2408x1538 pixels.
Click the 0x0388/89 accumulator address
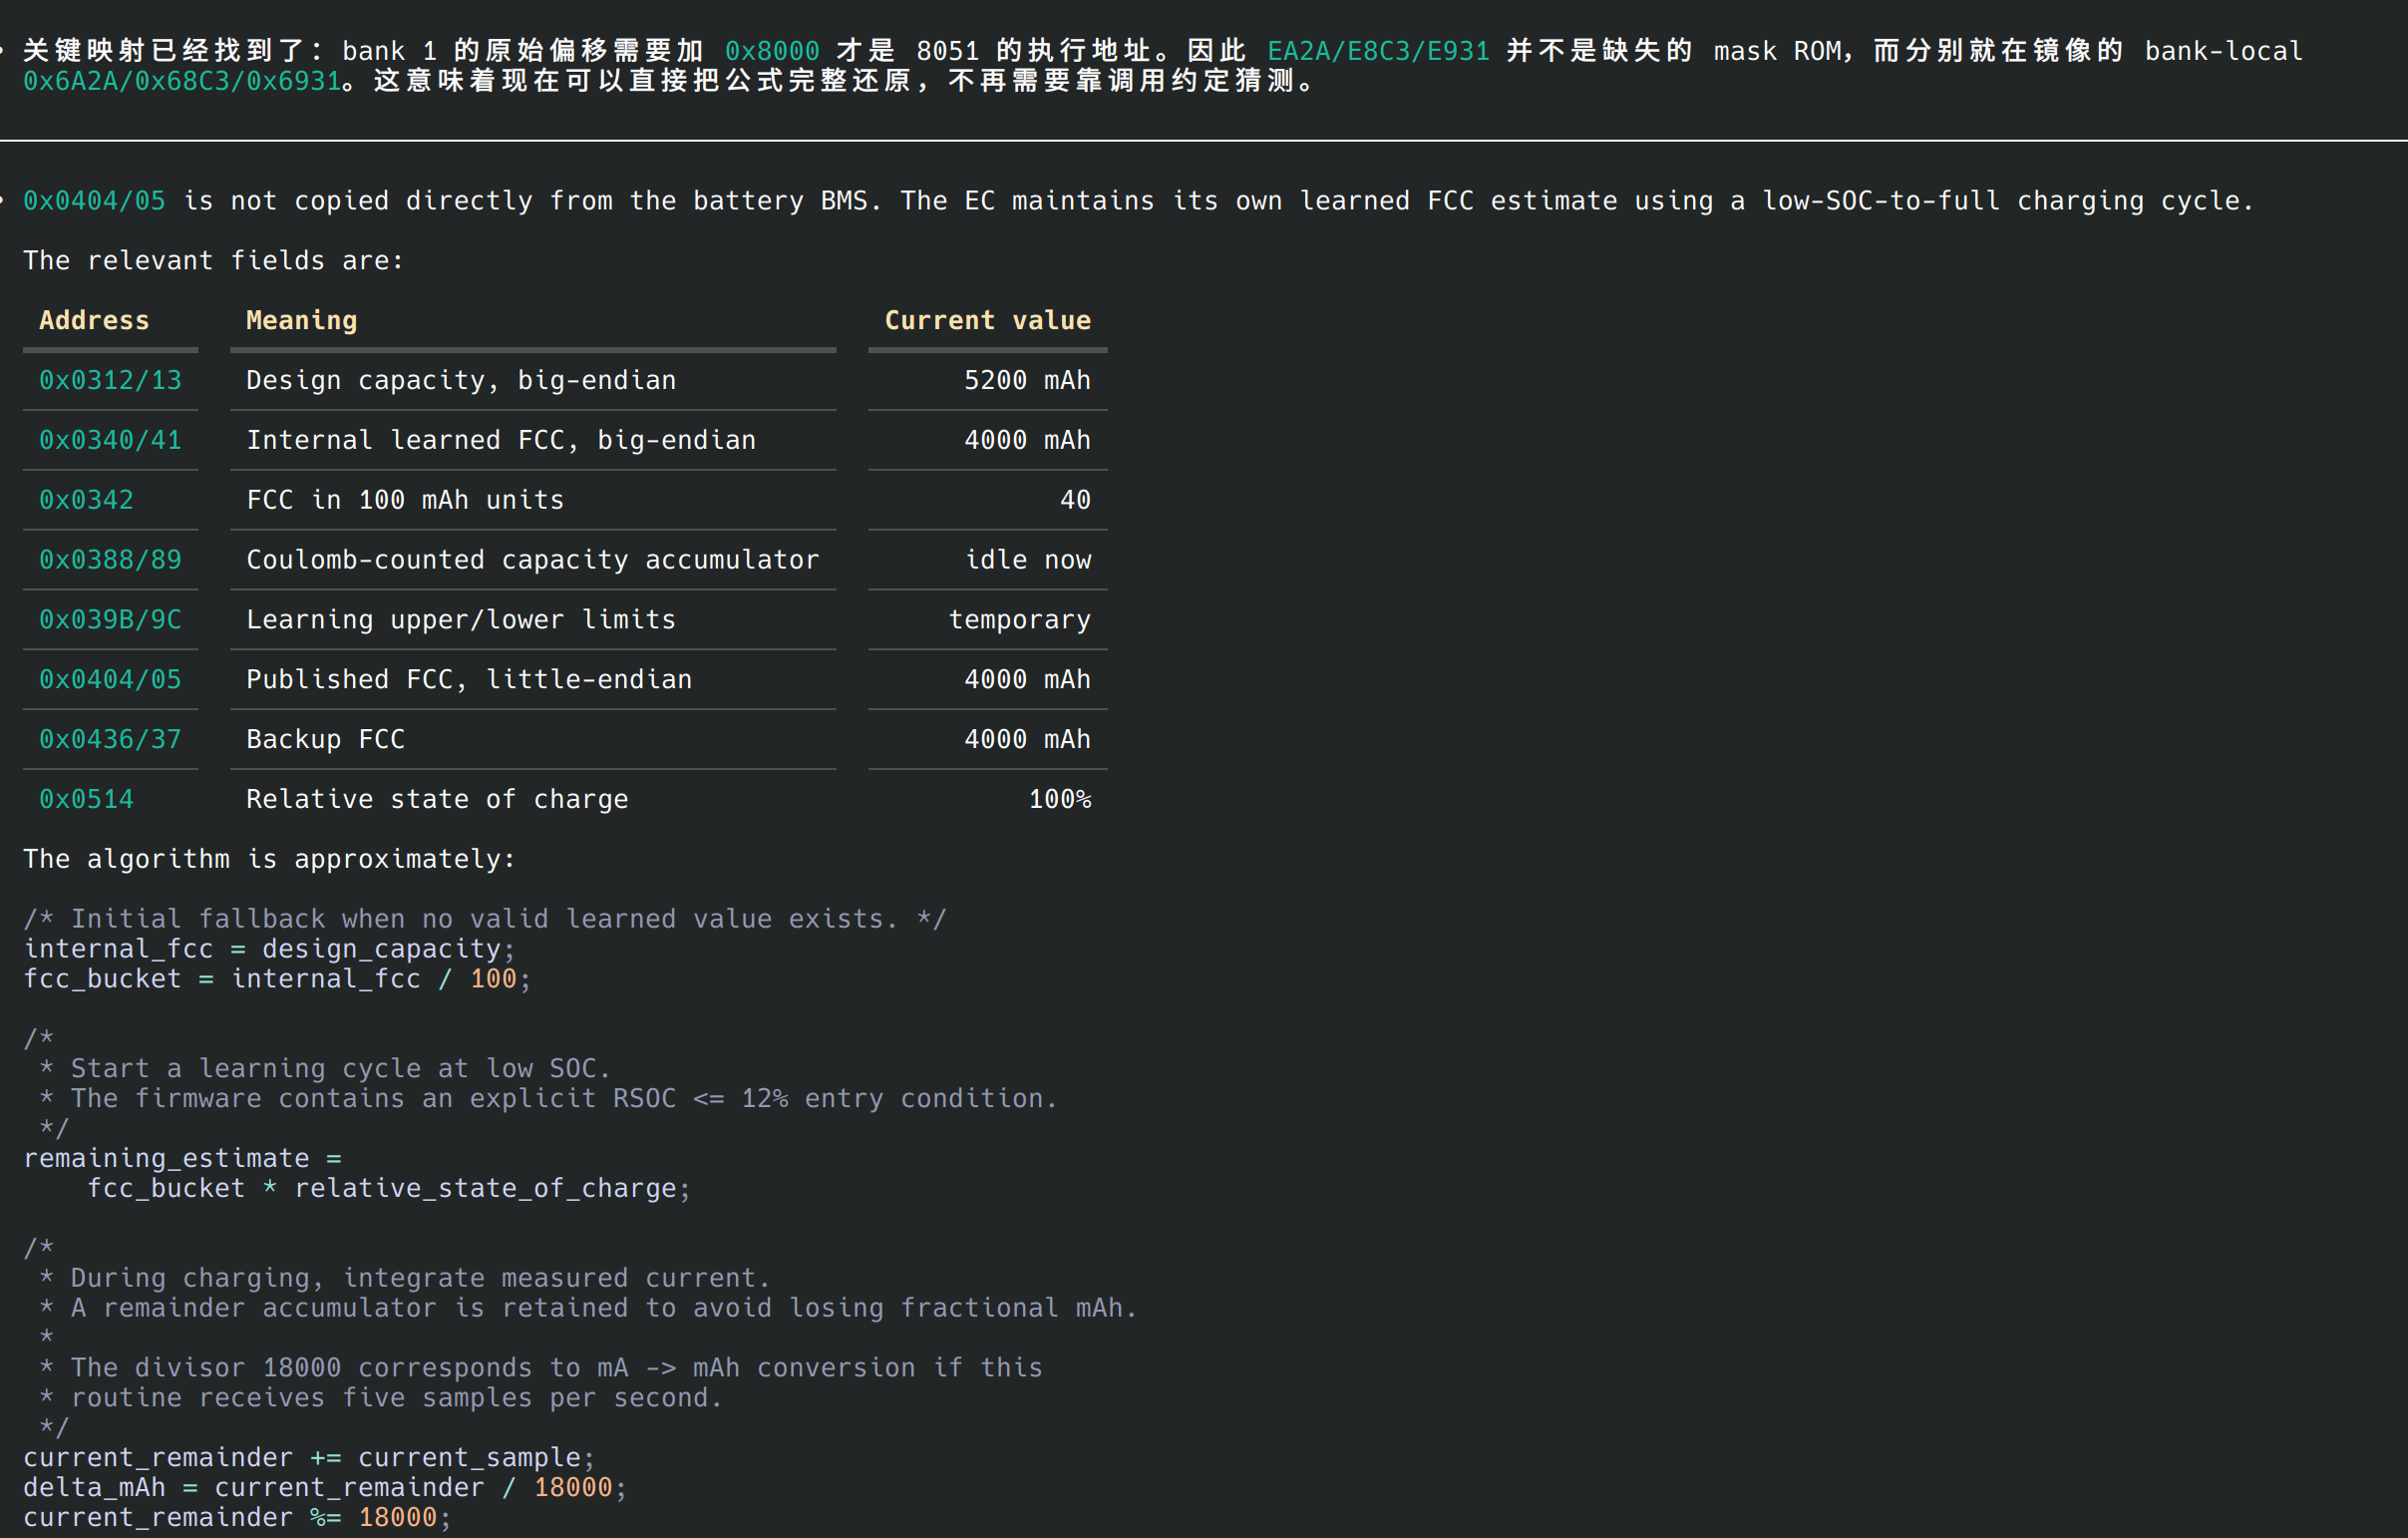[x=110, y=560]
